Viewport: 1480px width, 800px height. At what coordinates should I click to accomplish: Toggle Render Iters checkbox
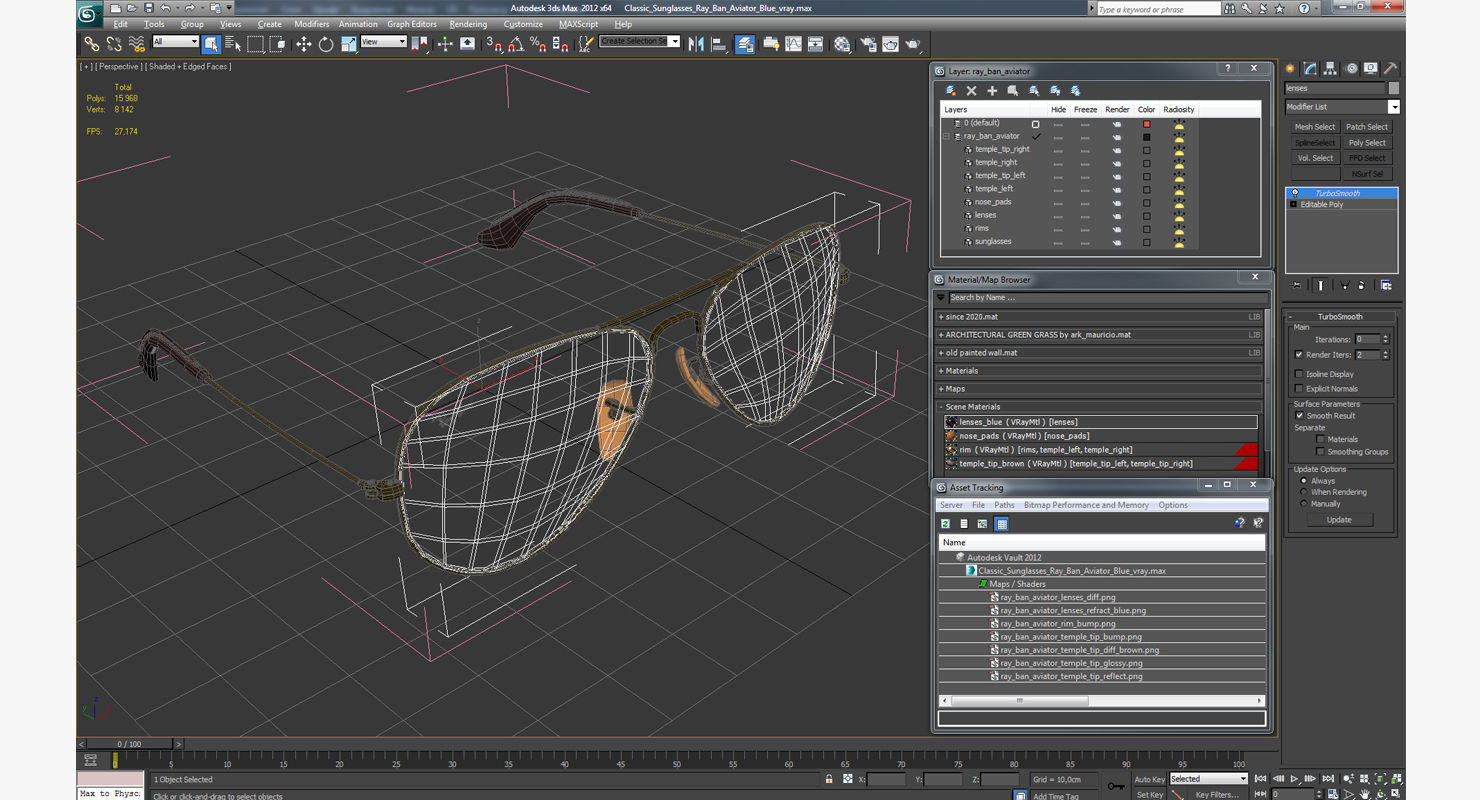[1299, 355]
